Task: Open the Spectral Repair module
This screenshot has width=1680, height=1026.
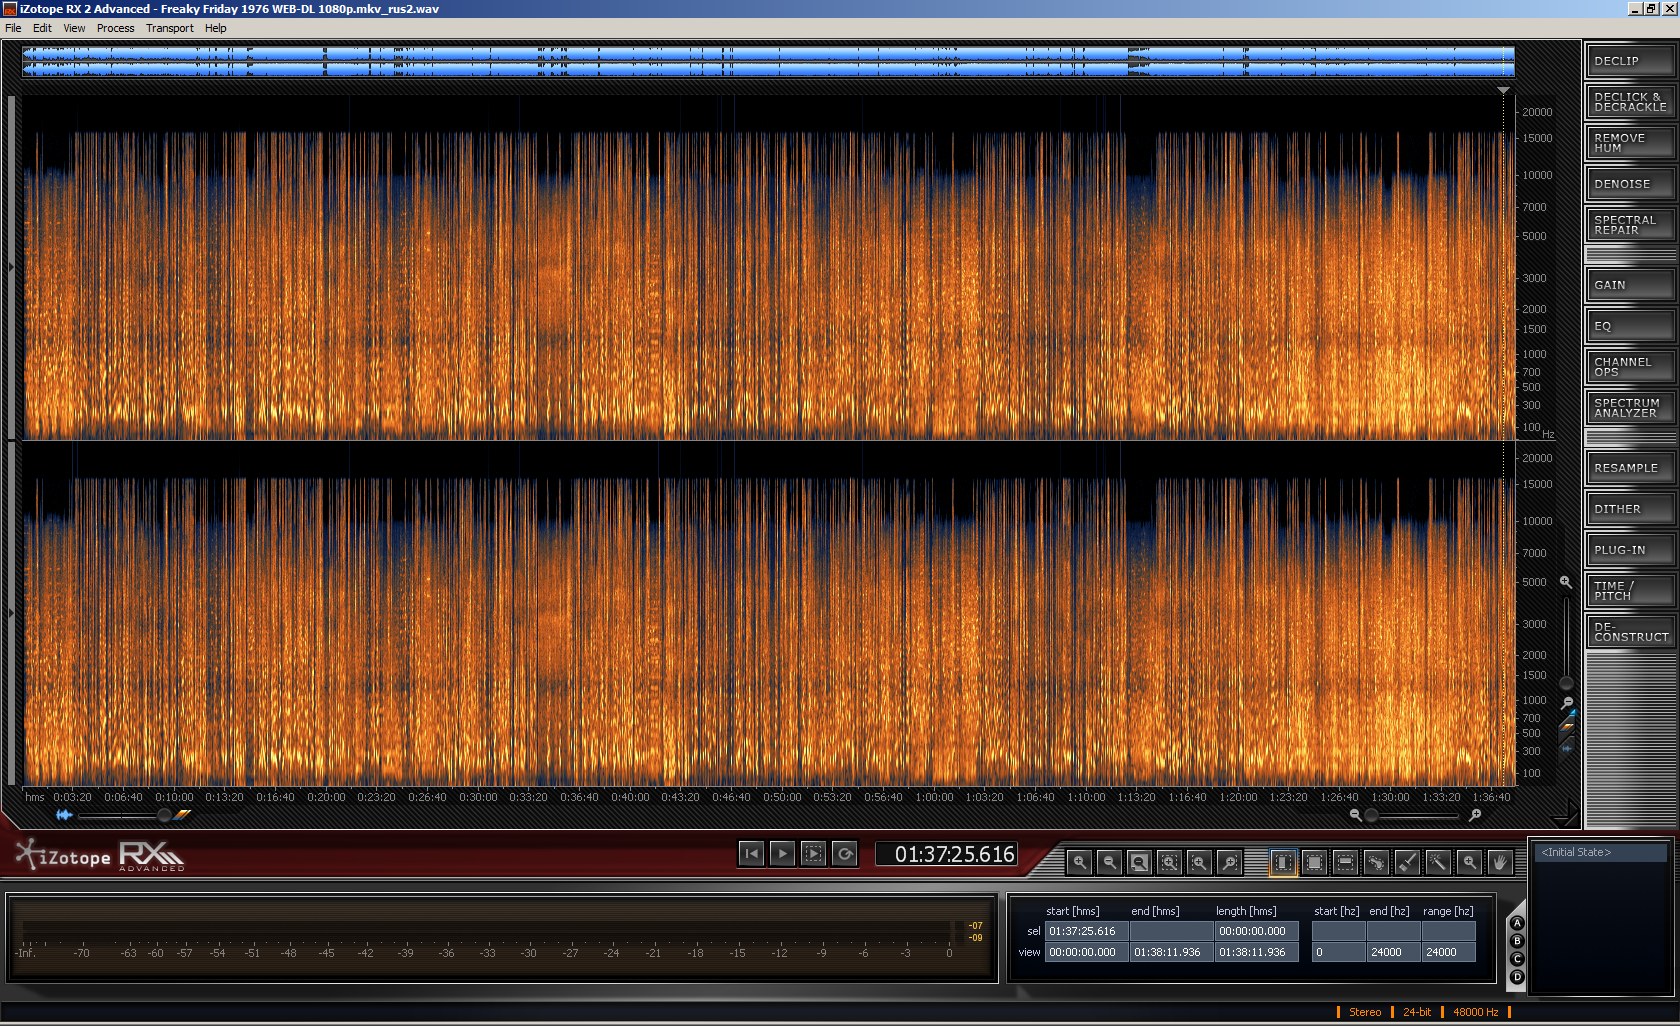Action: (1629, 225)
